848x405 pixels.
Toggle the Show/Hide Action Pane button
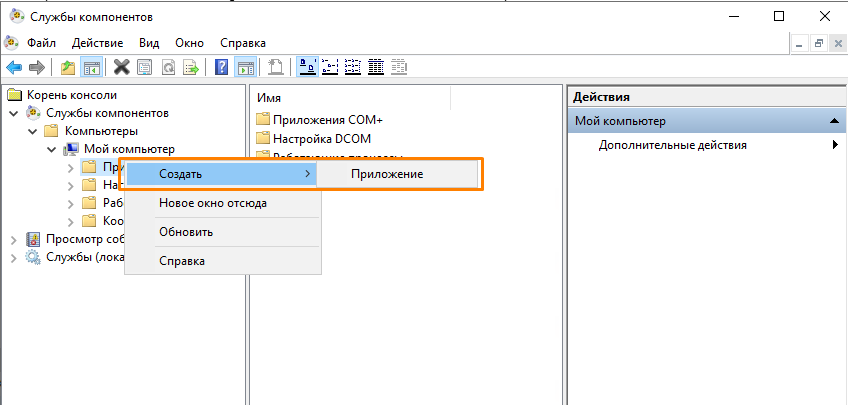(x=244, y=67)
